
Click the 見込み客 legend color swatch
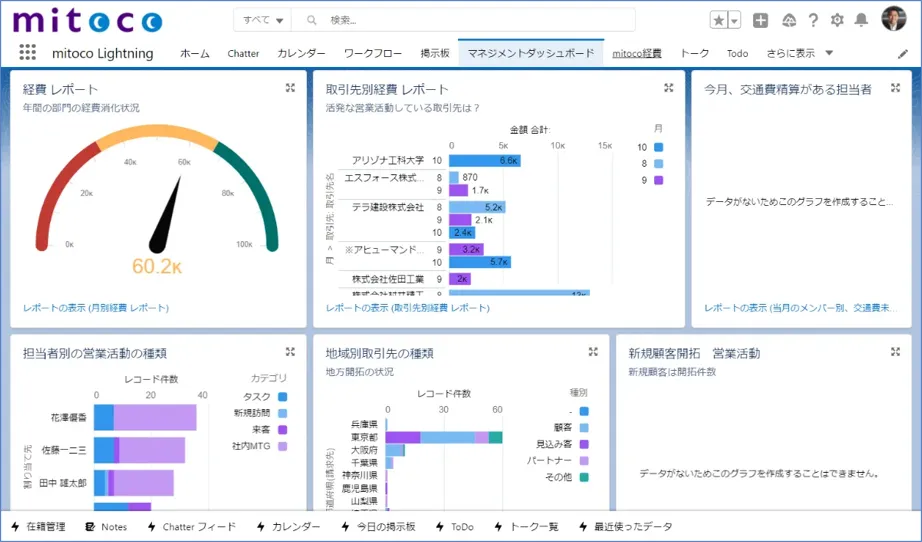584,444
